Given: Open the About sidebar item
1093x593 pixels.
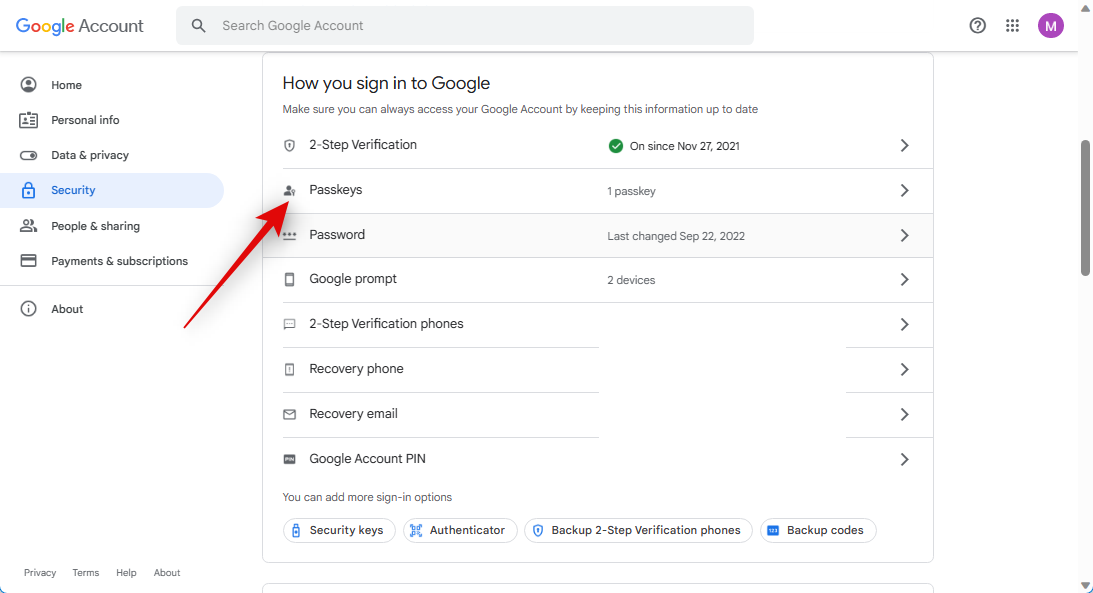Looking at the screenshot, I should (x=112, y=309).
